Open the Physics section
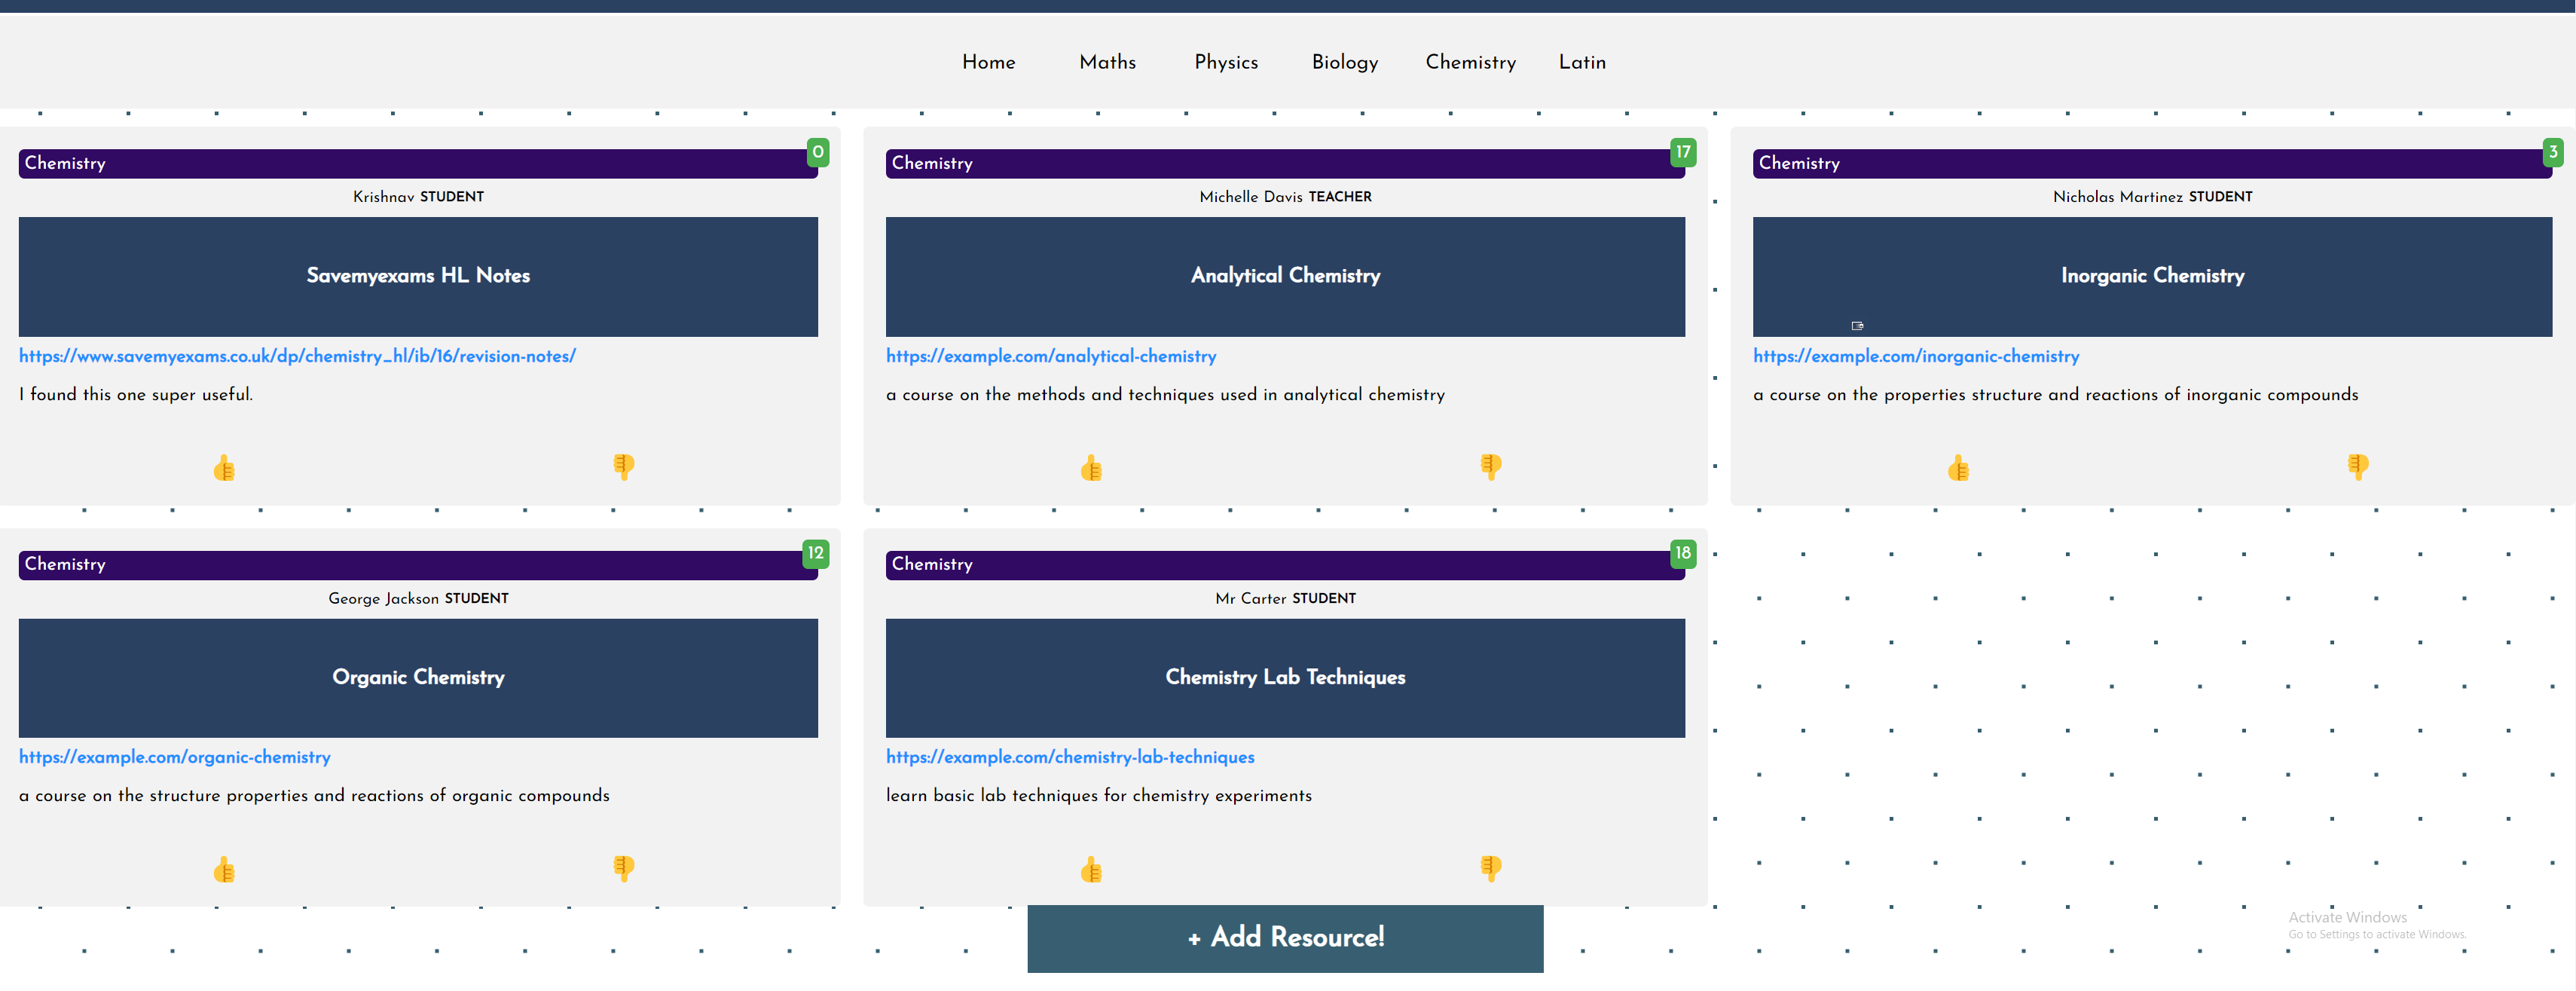 coord(1226,62)
